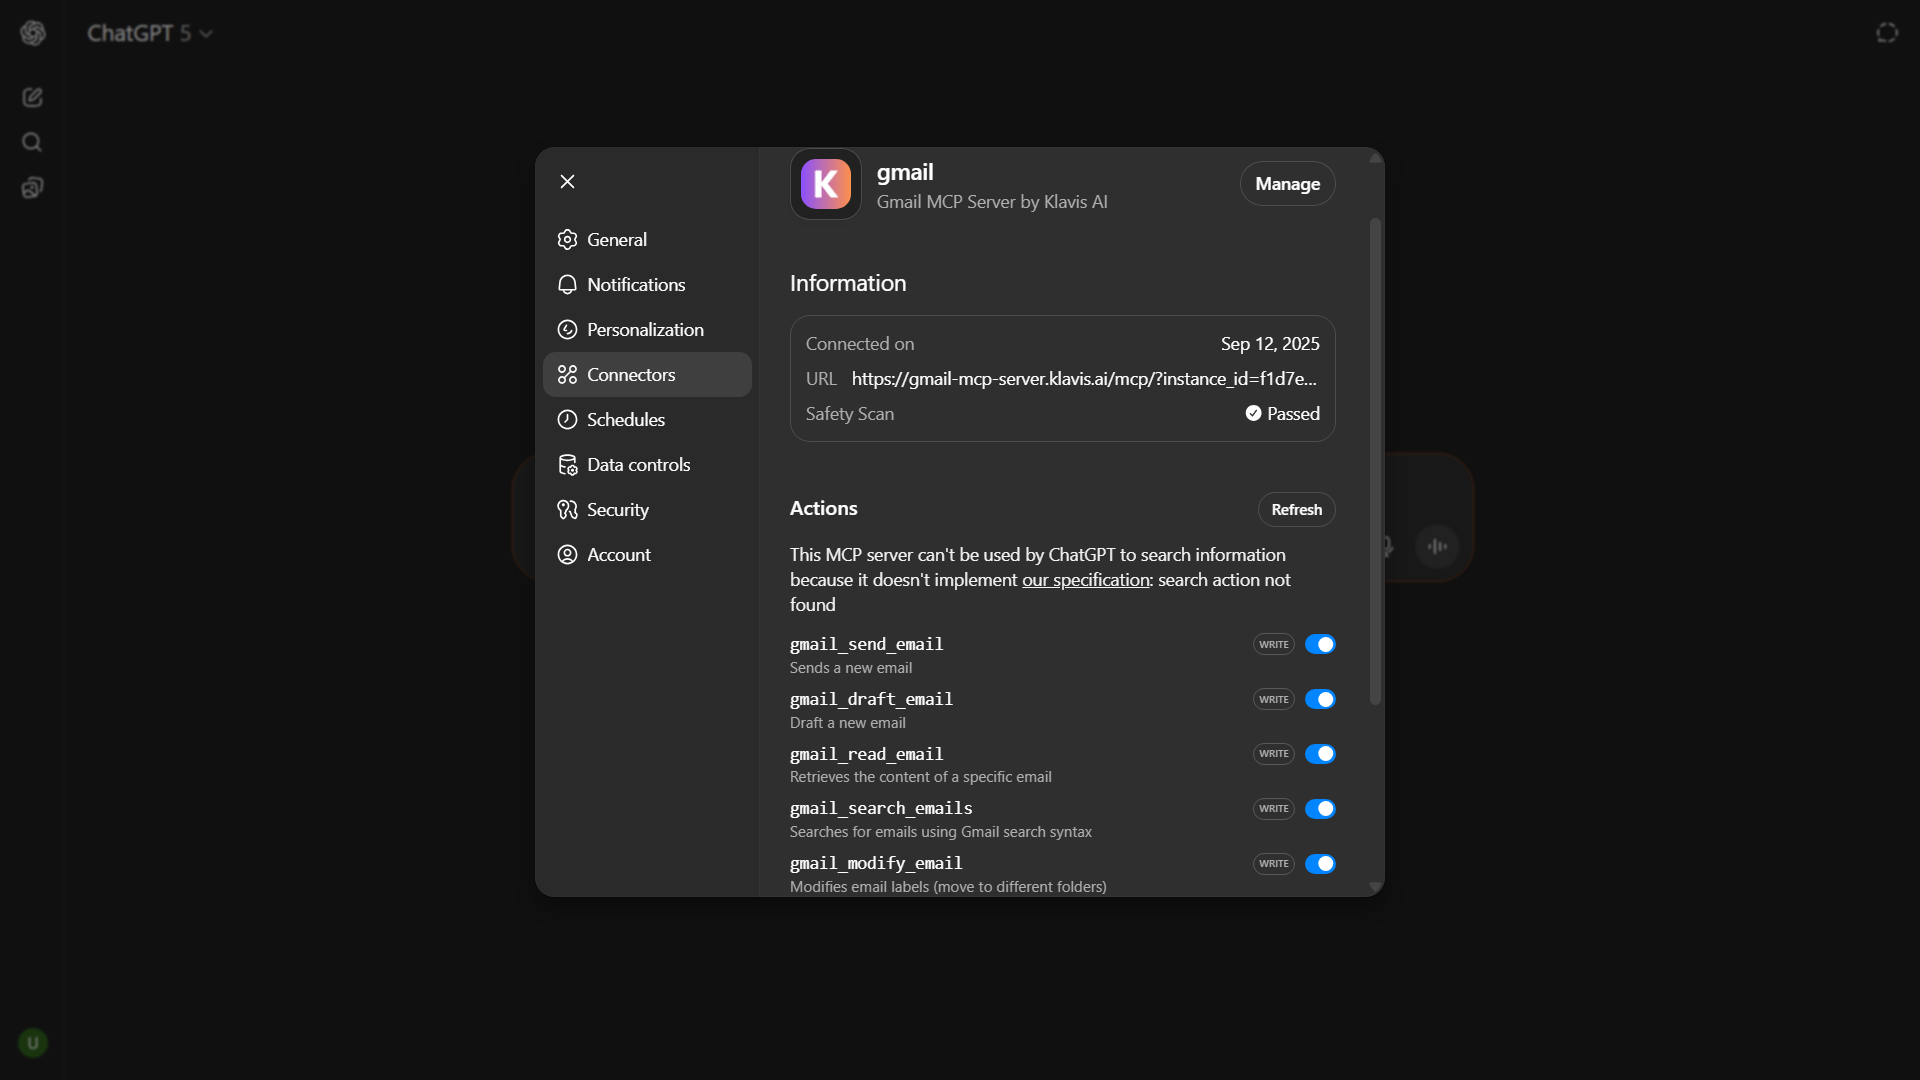Click the WRITE badge for gmail_read_email
Image resolution: width=1920 pixels, height=1080 pixels.
point(1273,754)
